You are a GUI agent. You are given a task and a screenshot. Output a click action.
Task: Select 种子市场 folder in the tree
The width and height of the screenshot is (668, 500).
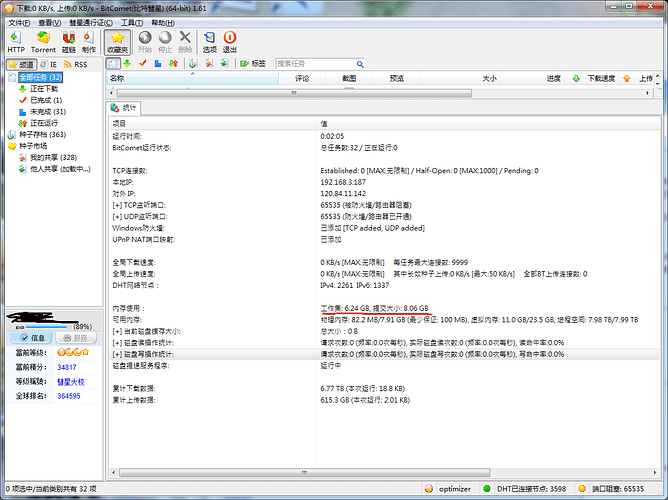[x=33, y=146]
